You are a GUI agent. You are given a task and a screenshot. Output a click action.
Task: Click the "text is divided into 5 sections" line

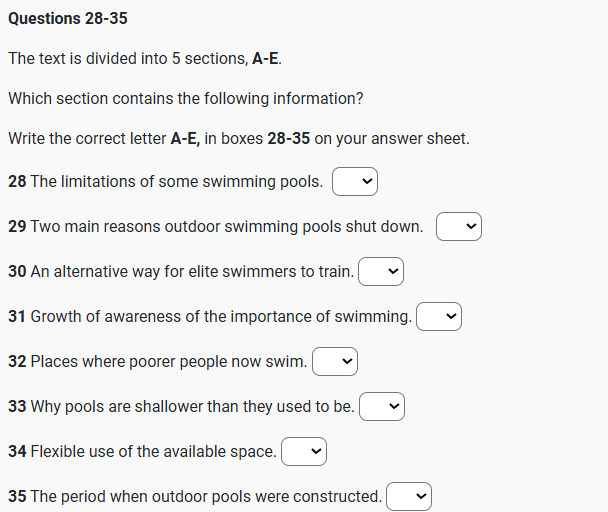tap(145, 59)
